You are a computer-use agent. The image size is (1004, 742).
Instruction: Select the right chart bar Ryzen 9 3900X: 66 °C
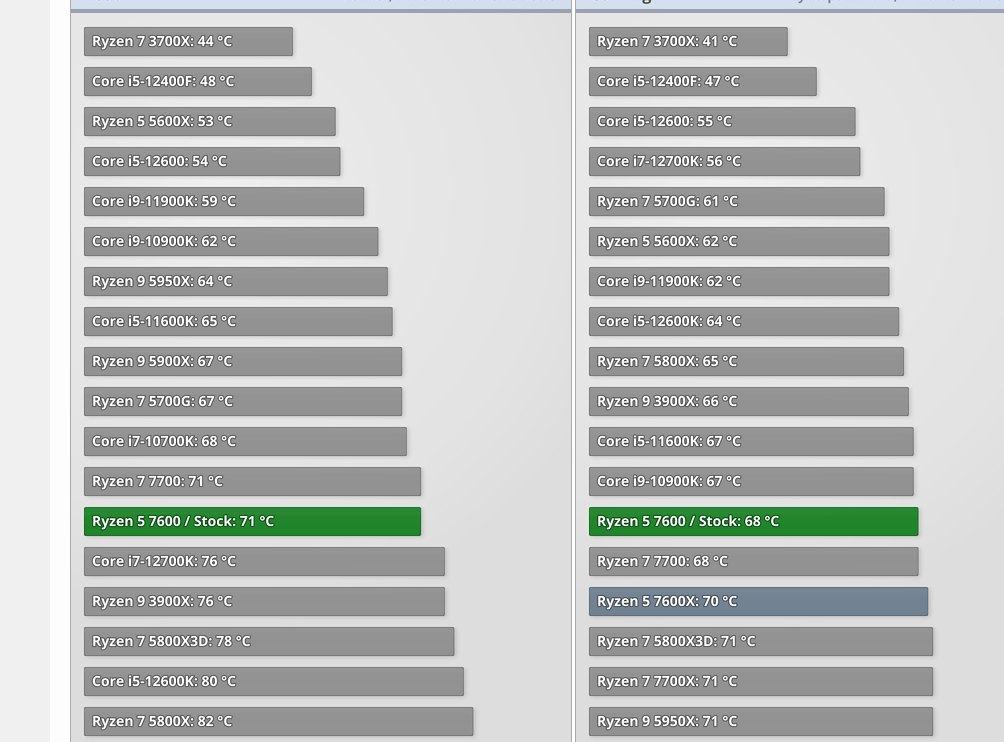point(749,401)
